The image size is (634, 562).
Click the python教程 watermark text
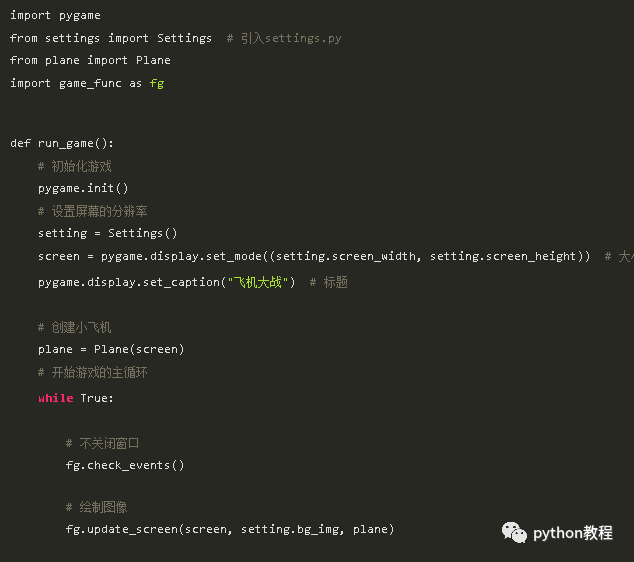click(573, 533)
